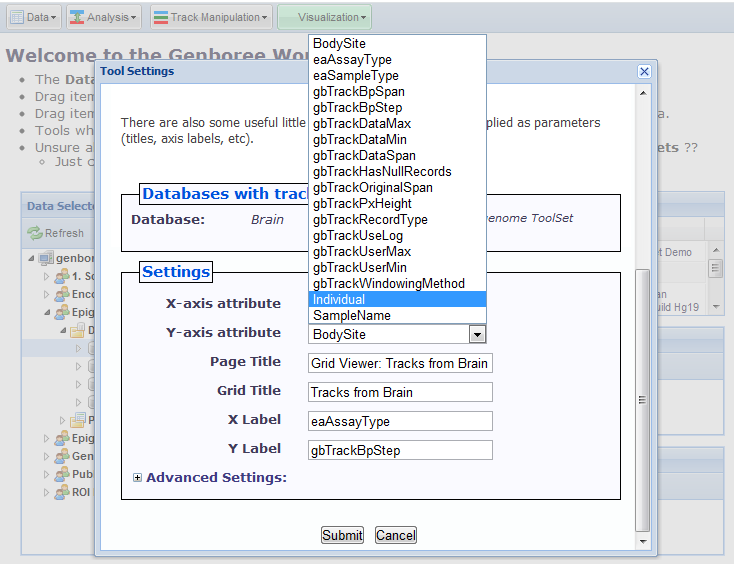
Task: Expand the Advanced Settings section
Action: point(138,478)
